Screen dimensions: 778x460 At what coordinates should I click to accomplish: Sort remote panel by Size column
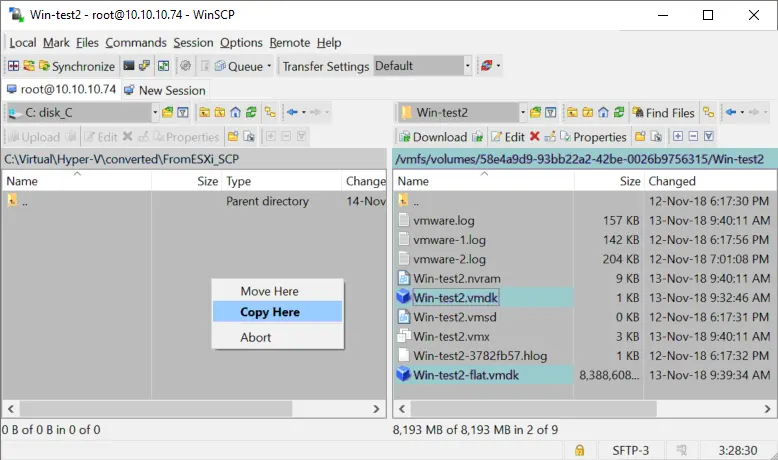point(609,181)
